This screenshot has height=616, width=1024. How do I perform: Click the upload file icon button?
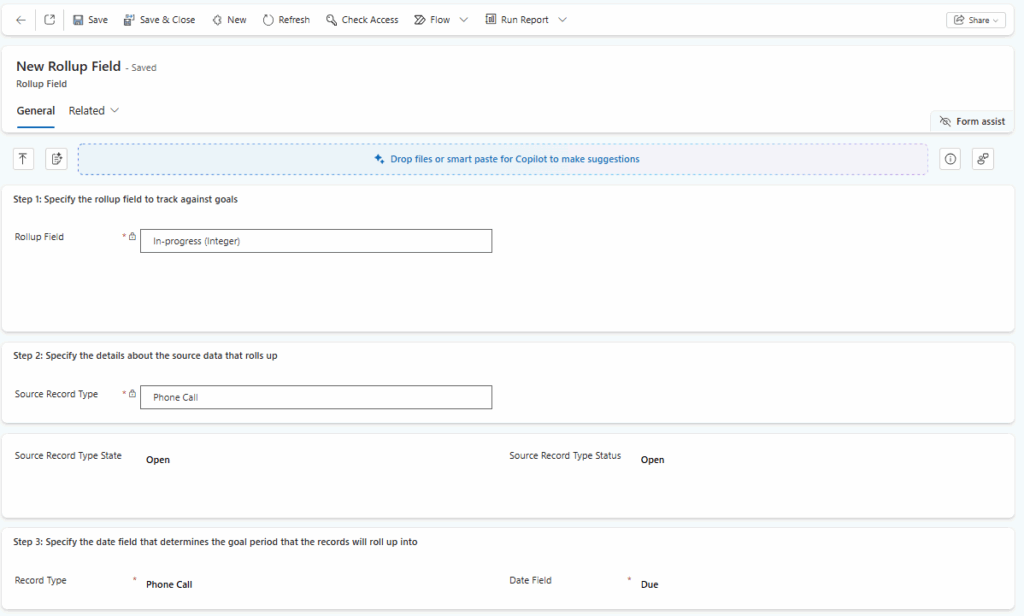coord(23,158)
